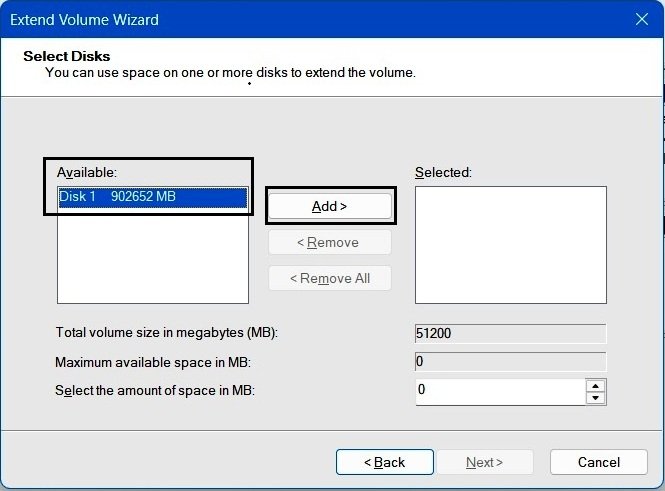Increase the space amount with the up arrow
Image resolution: width=665 pixels, height=491 pixels.
pos(595,386)
